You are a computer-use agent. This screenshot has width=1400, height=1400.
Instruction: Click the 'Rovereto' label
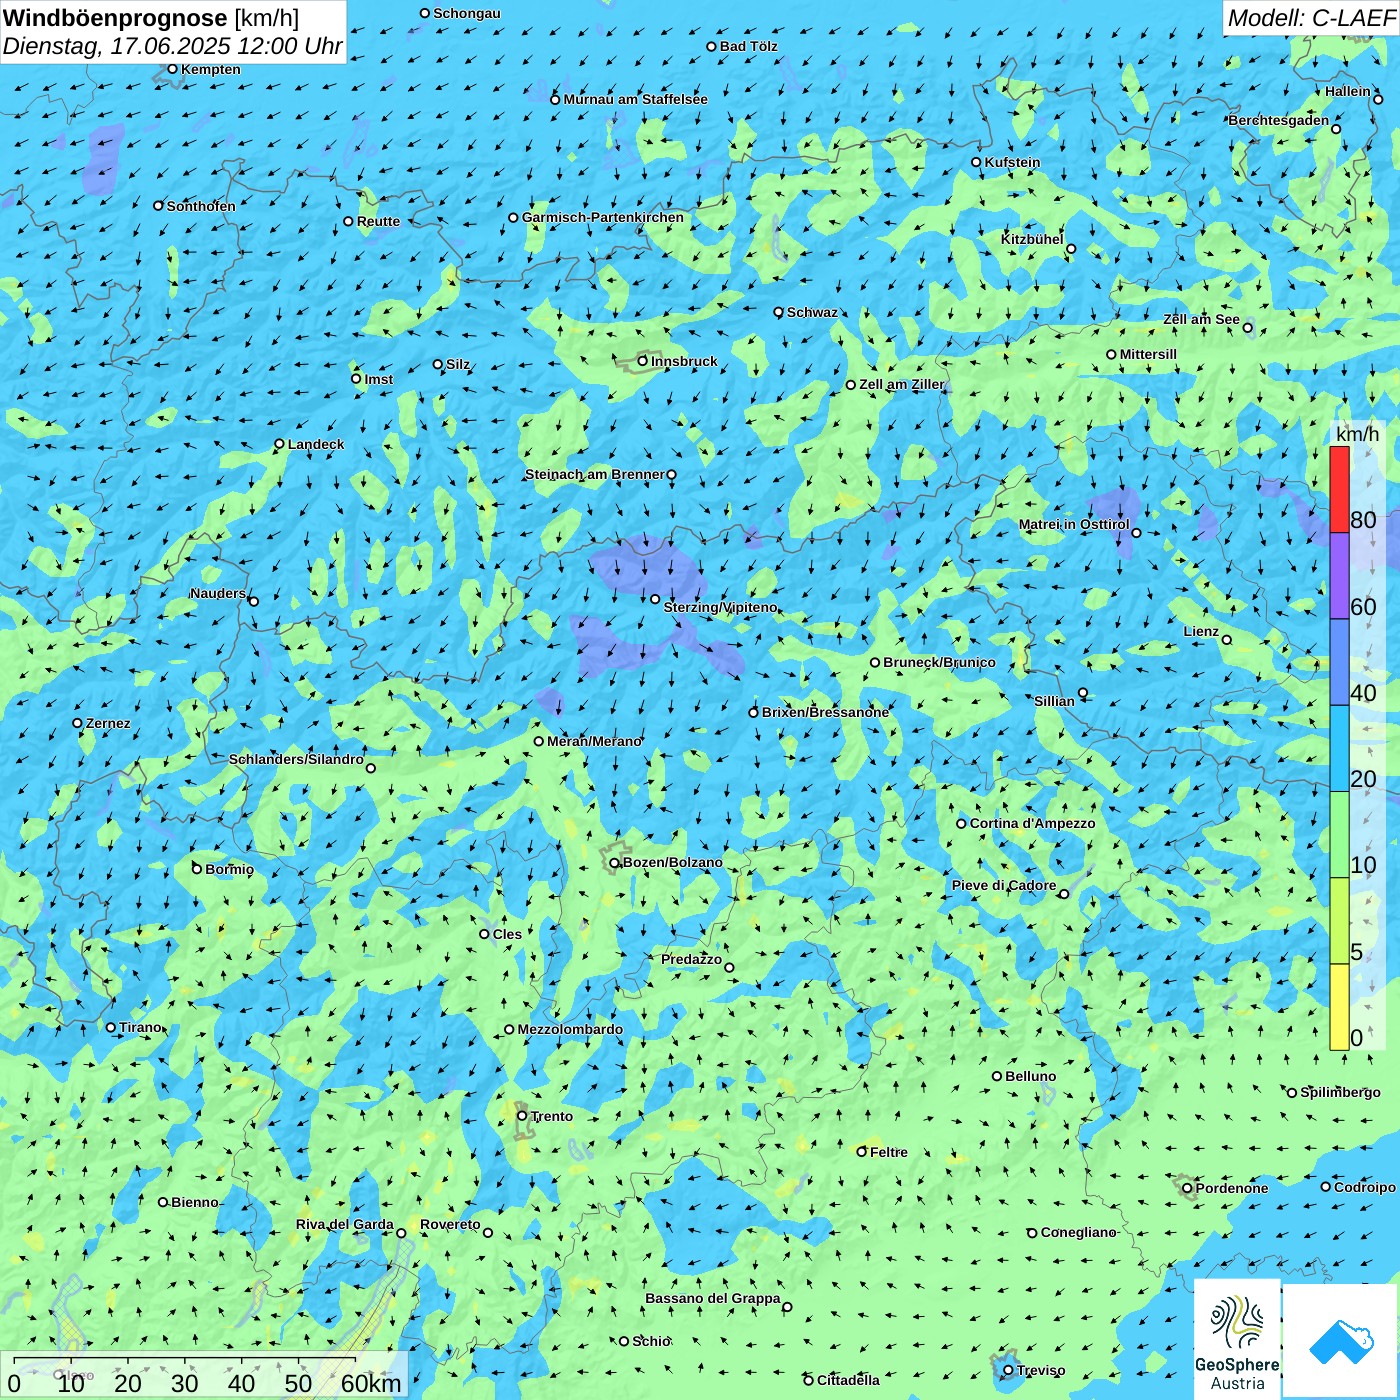pyautogui.click(x=450, y=1224)
